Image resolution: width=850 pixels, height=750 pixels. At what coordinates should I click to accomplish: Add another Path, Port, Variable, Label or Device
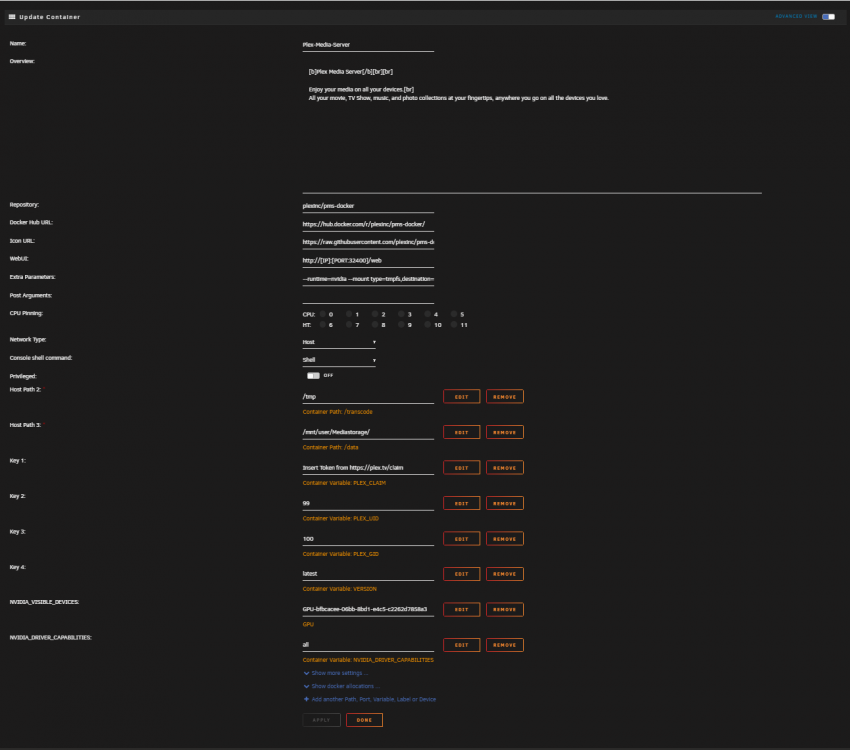tap(370, 699)
